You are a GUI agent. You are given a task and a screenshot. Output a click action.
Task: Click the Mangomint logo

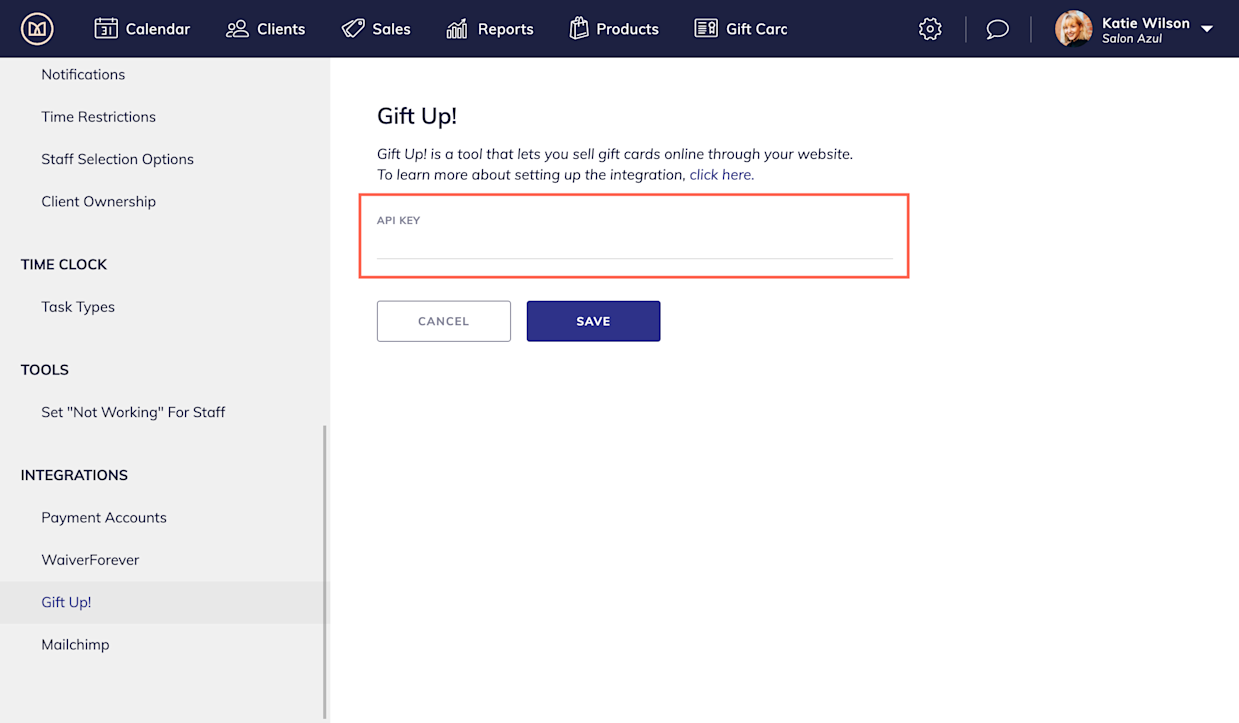click(35, 29)
